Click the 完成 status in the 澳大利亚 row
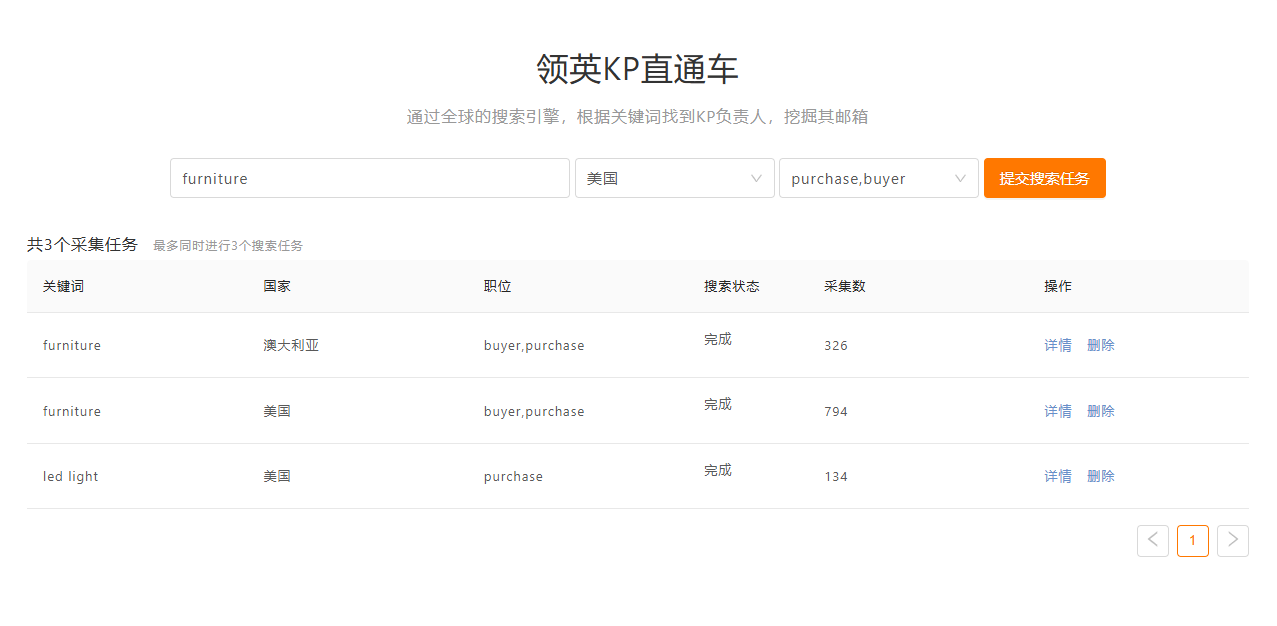The width and height of the screenshot is (1277, 626). pyautogui.click(x=718, y=339)
